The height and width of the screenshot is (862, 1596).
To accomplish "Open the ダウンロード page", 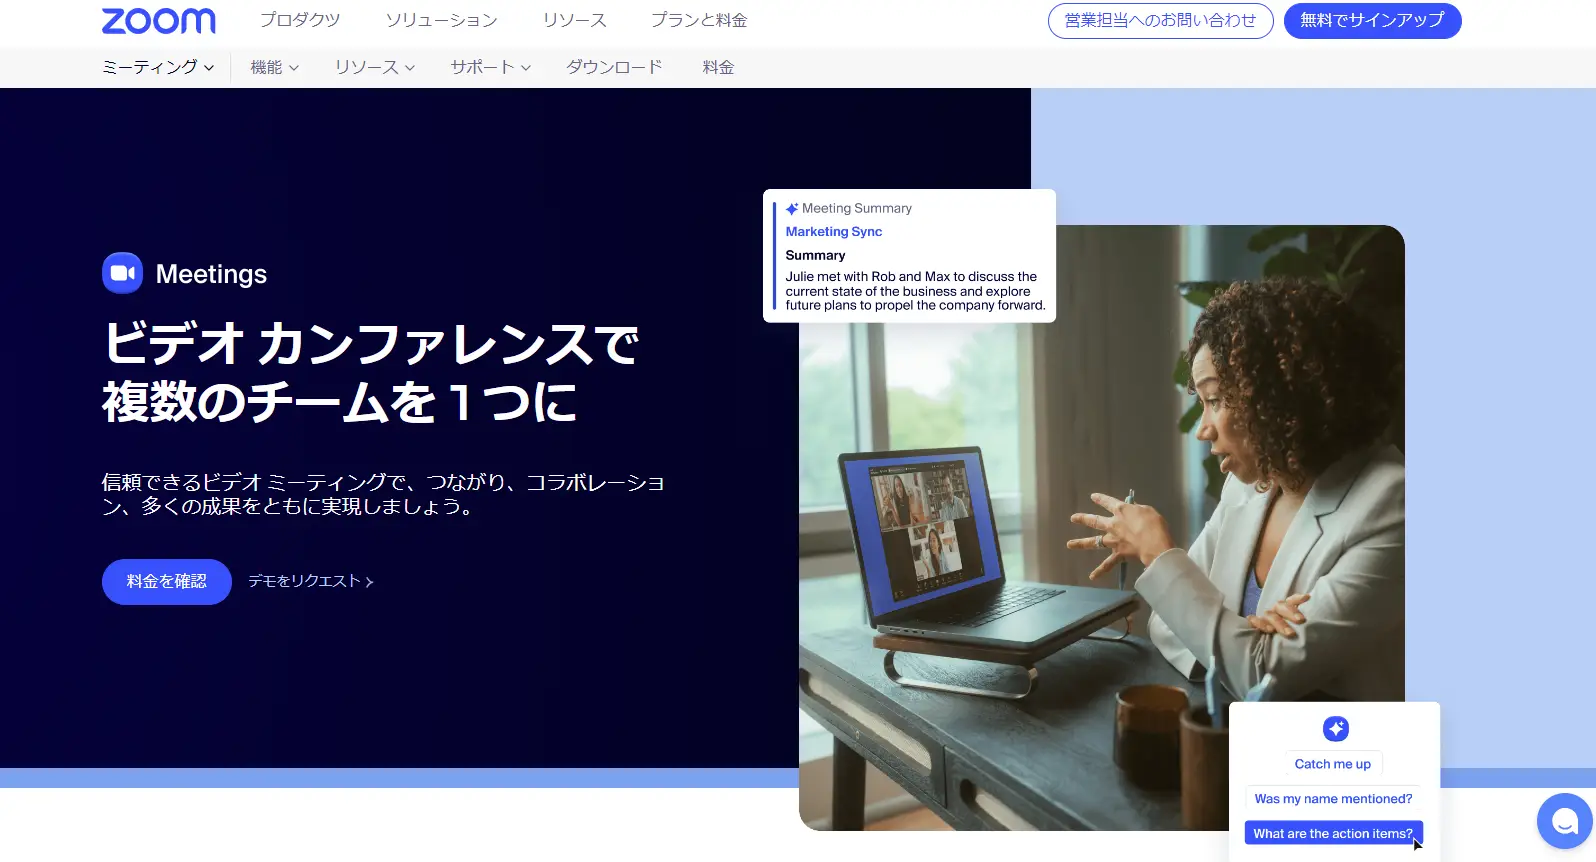I will point(614,67).
